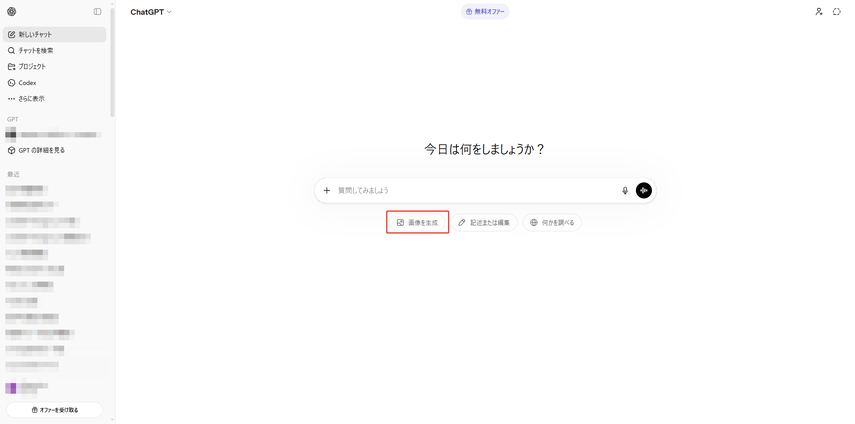
Task: Click the folder icon beside プロジェクト
Action: pos(11,66)
